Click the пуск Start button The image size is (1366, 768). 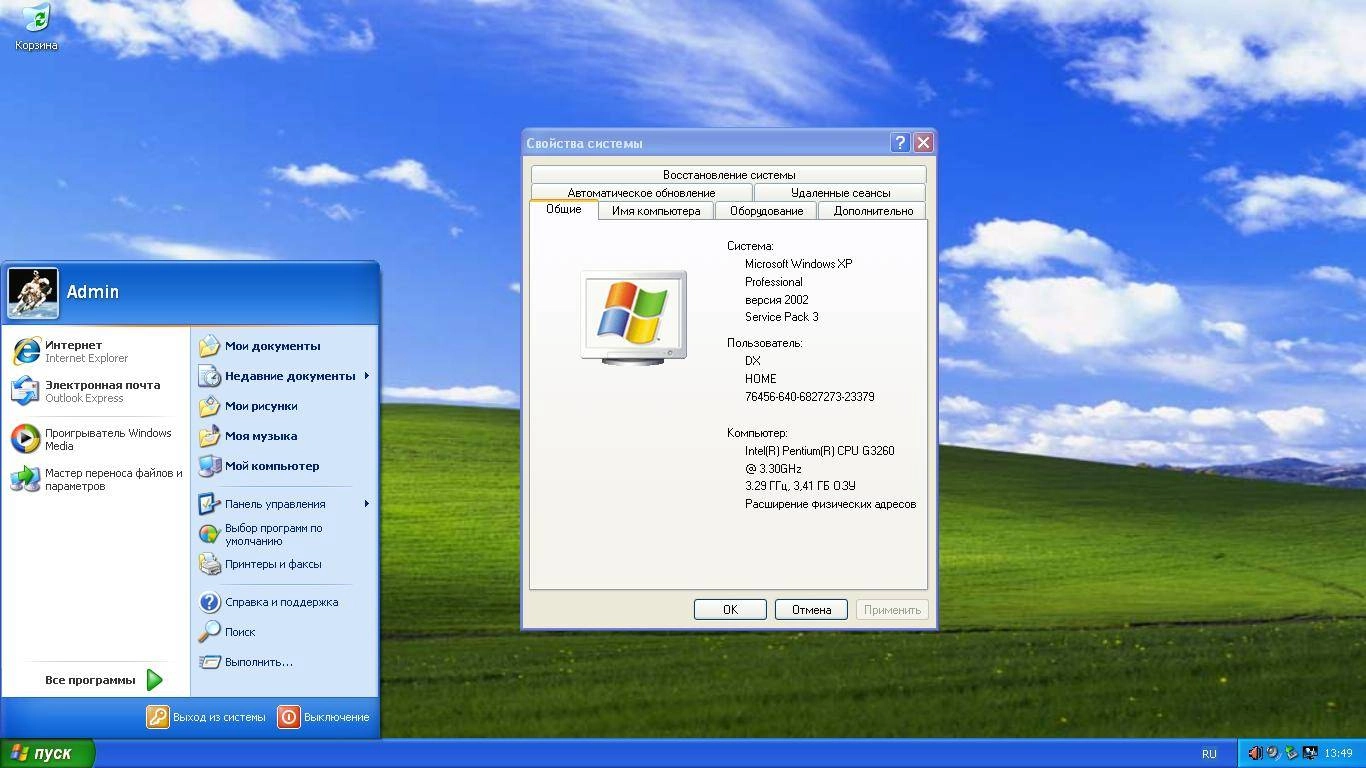(x=47, y=753)
